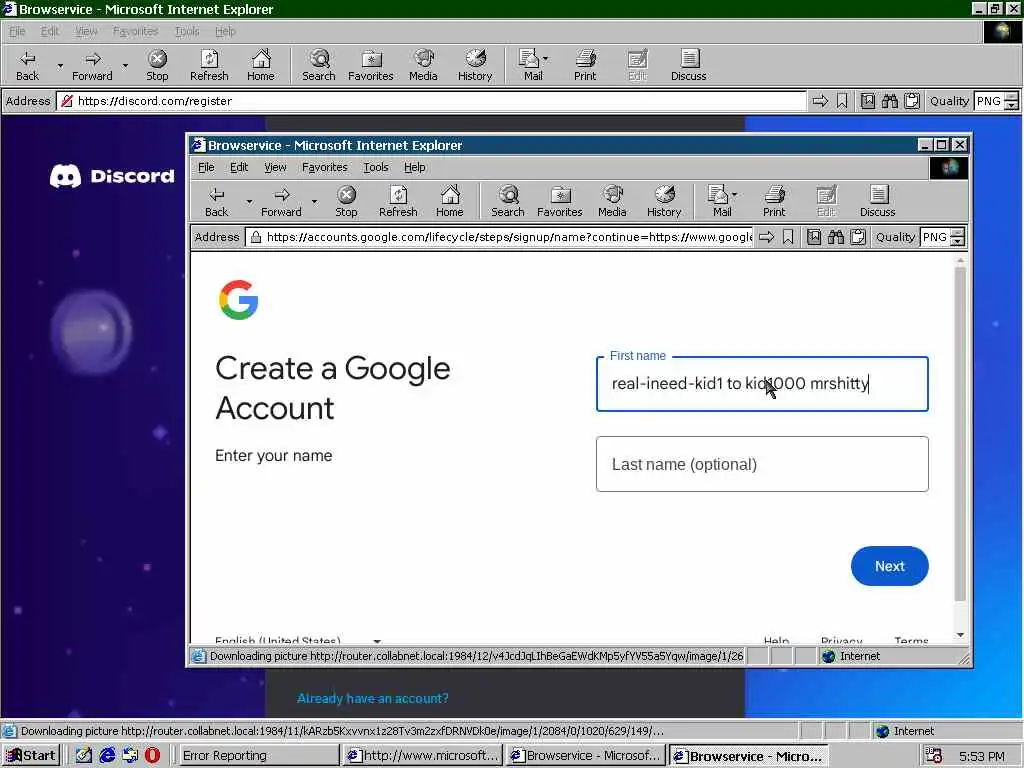This screenshot has width=1024, height=768.
Task: Click the Go arrow in Discord window address bar
Action: 820,101
